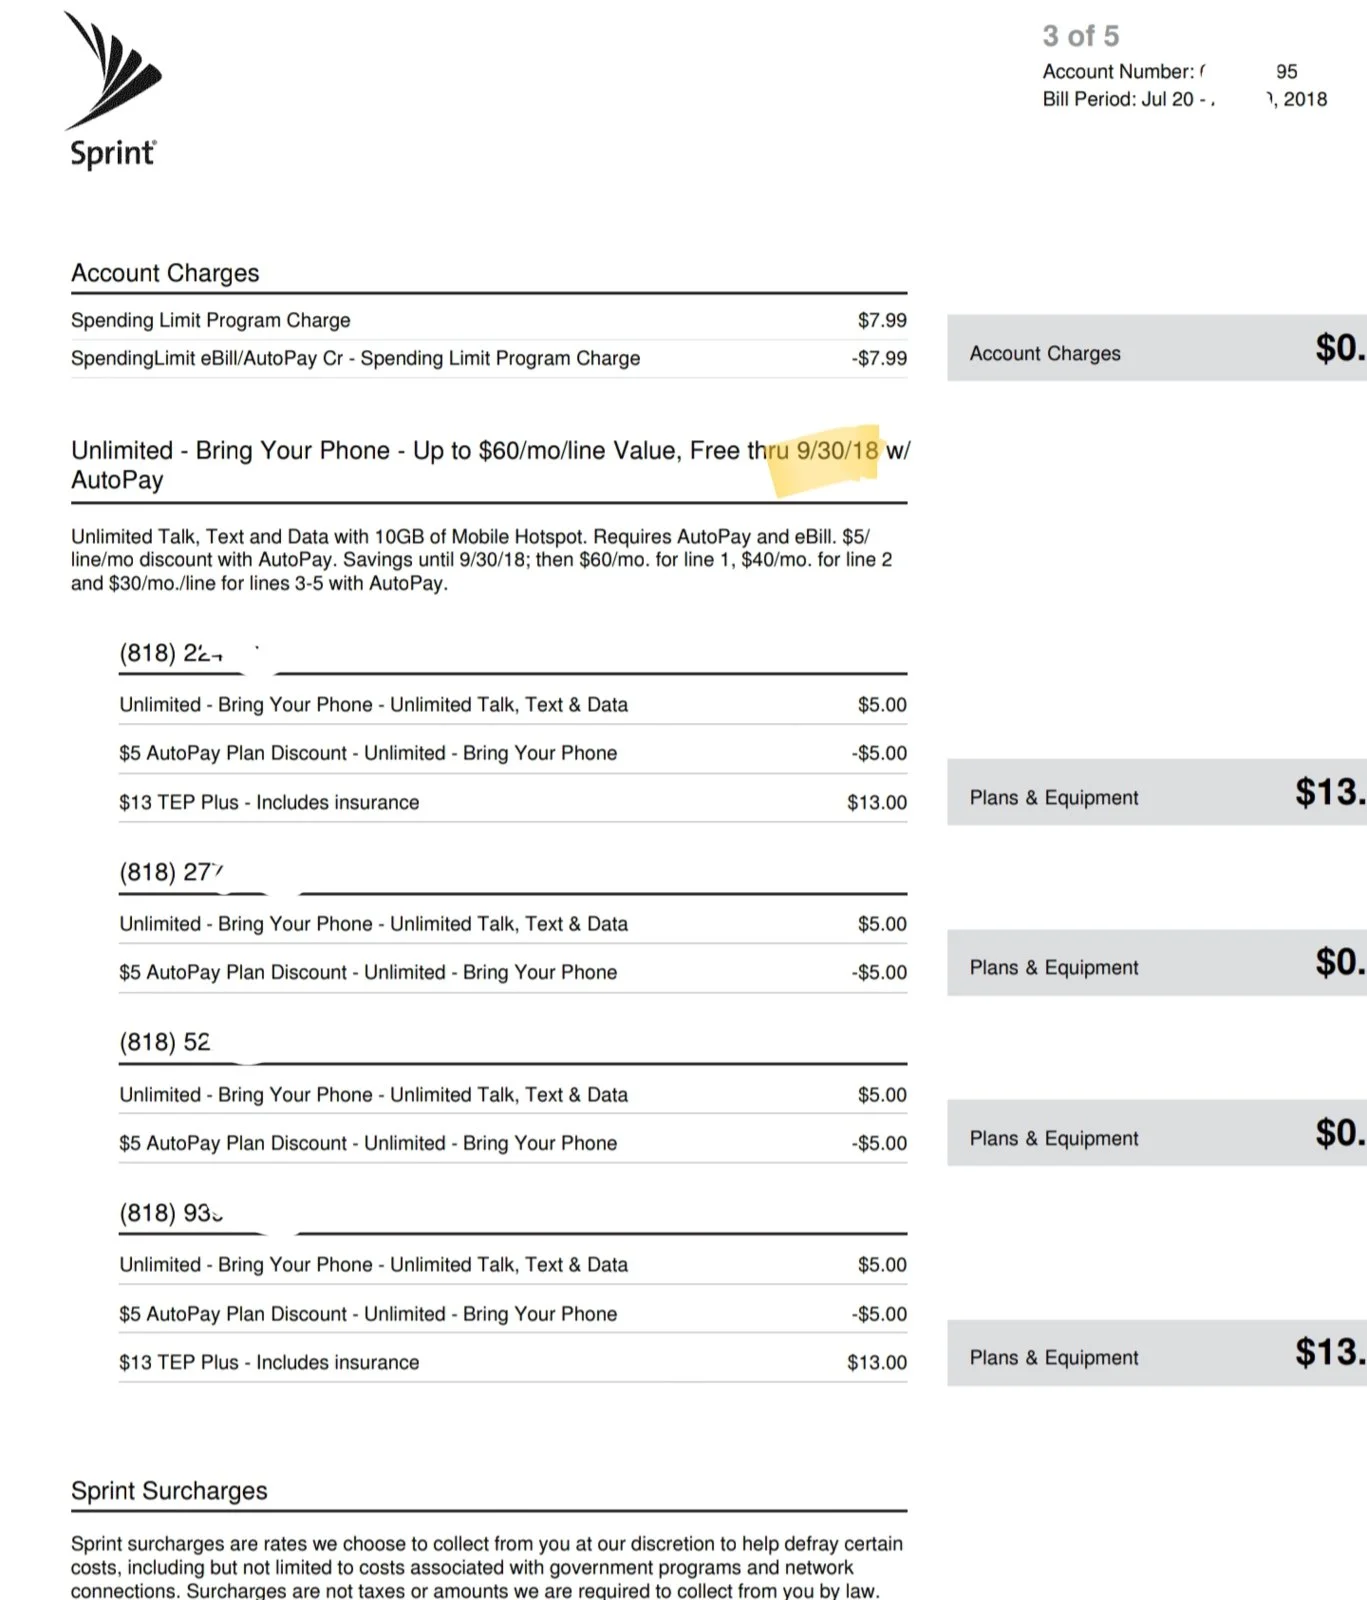Open the Account Charges section heading
The height and width of the screenshot is (1600, 1367).
pyautogui.click(x=165, y=273)
